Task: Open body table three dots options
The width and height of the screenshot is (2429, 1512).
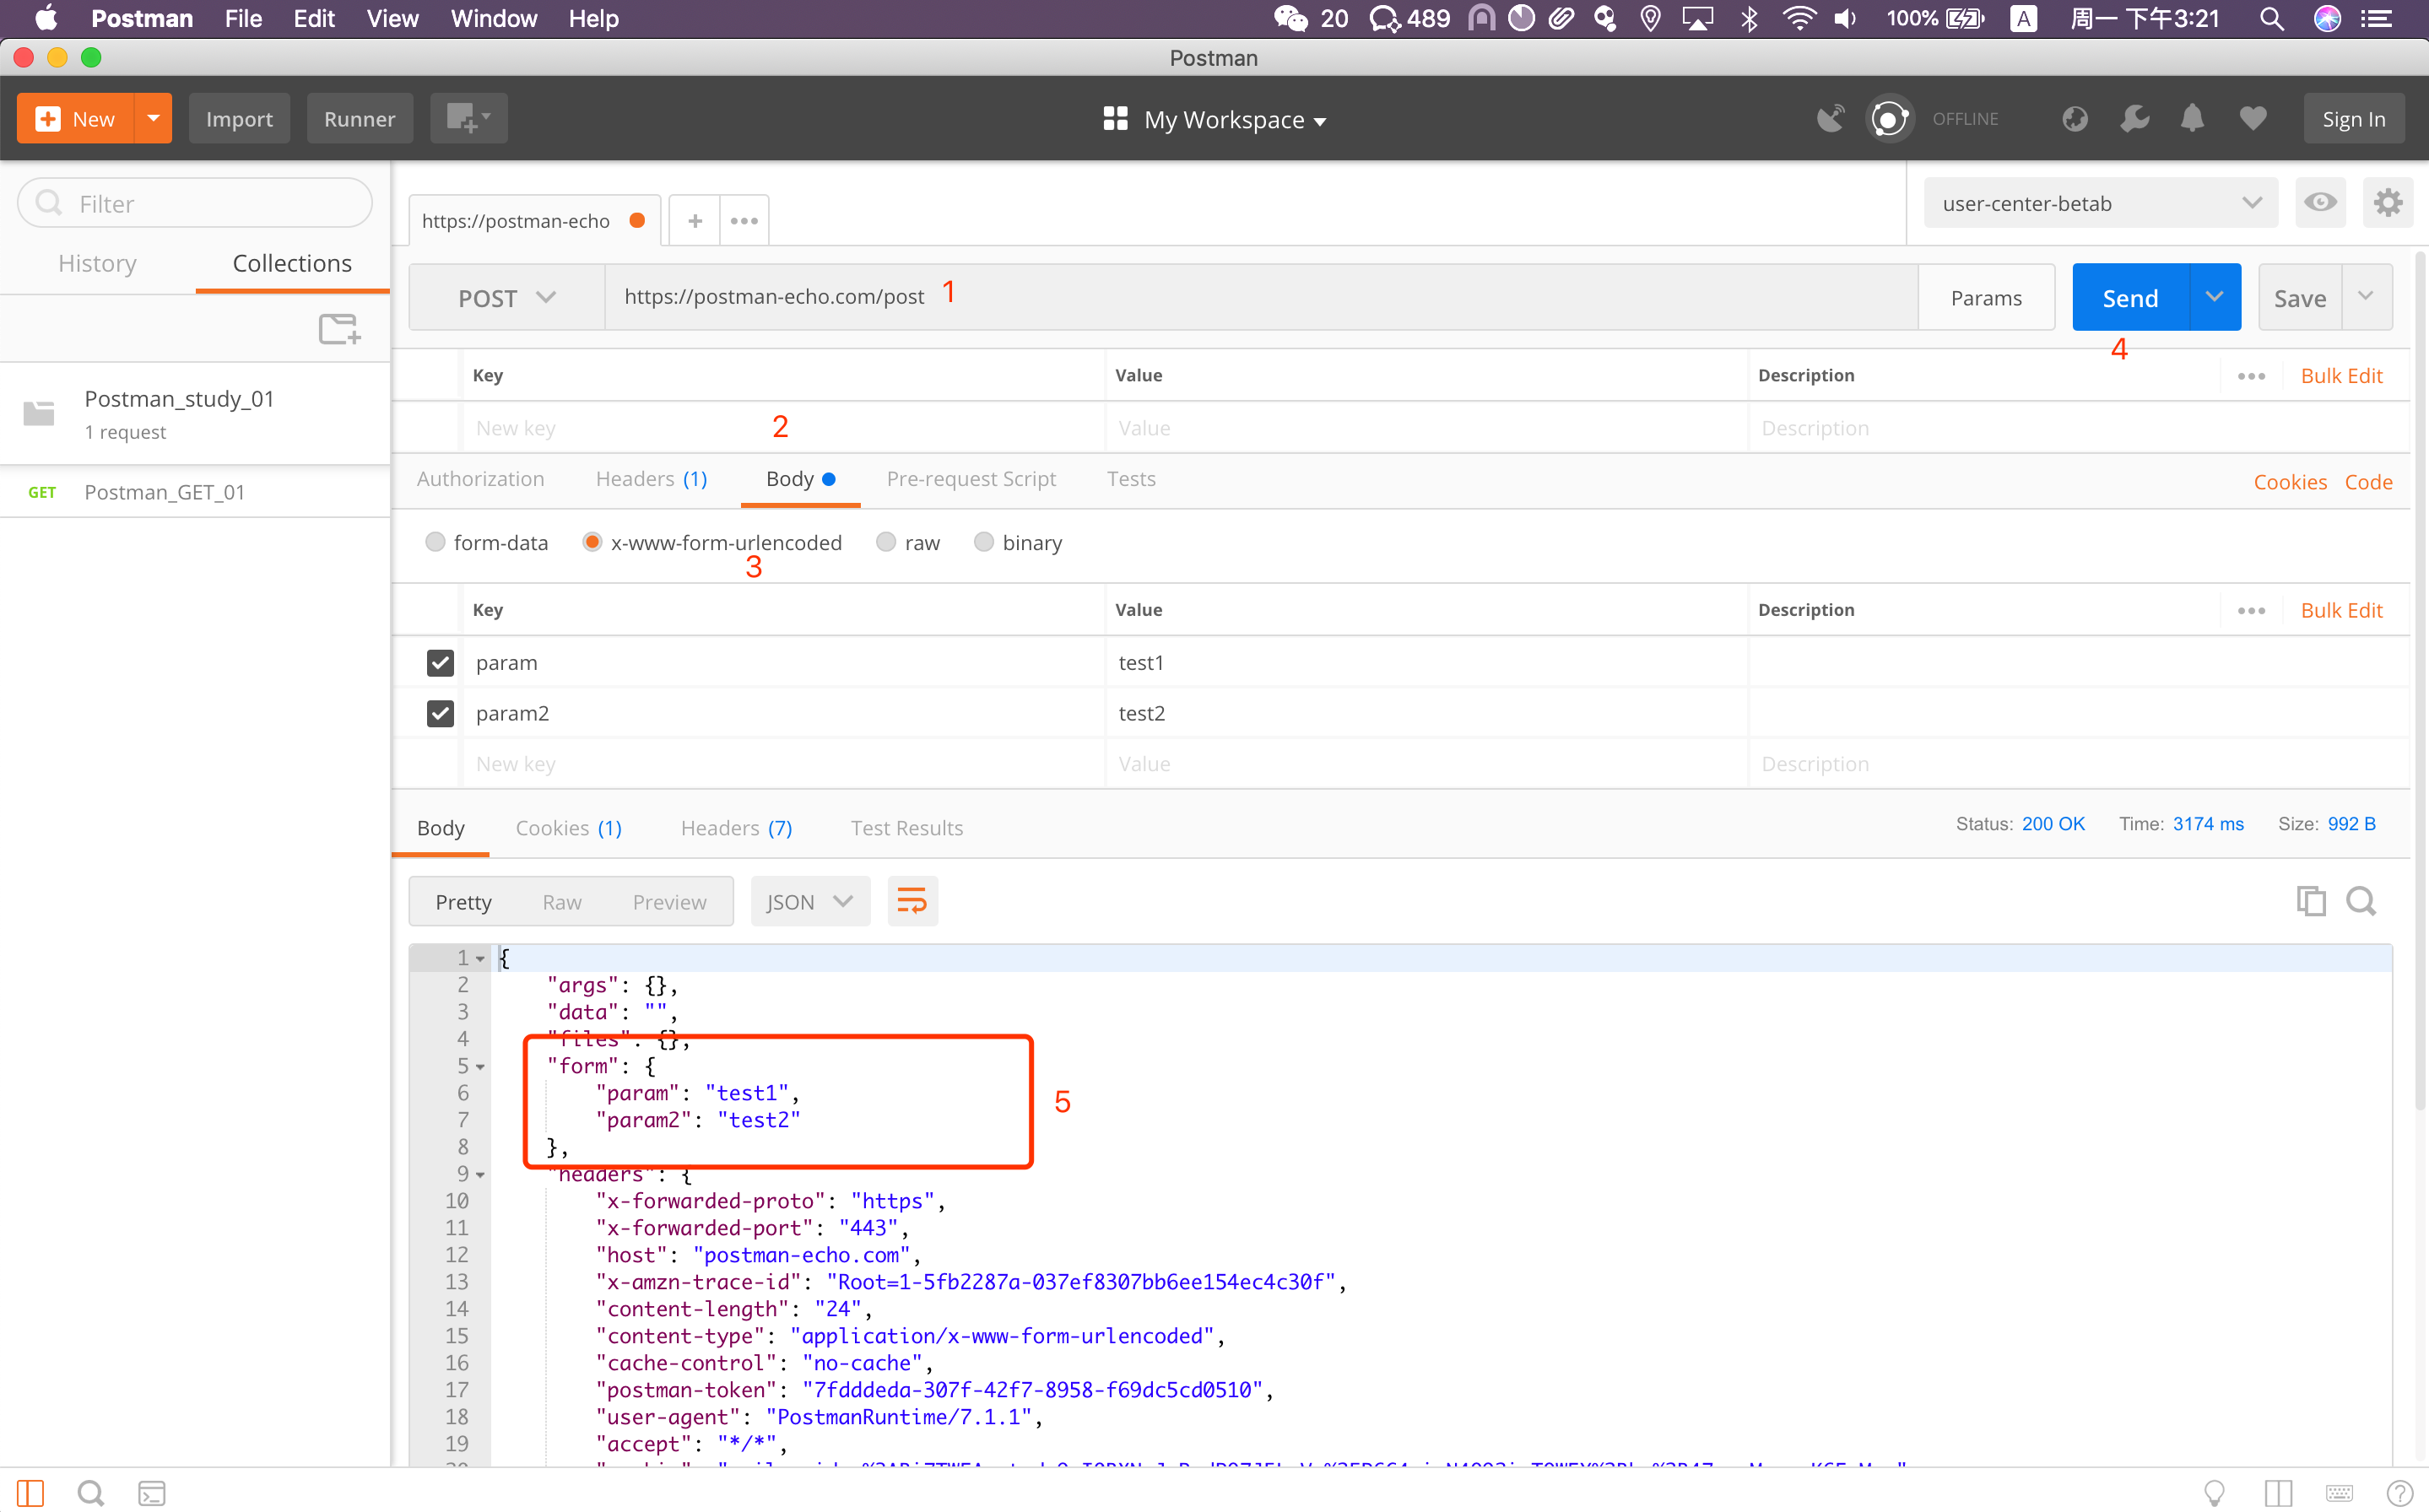Action: click(x=2251, y=611)
